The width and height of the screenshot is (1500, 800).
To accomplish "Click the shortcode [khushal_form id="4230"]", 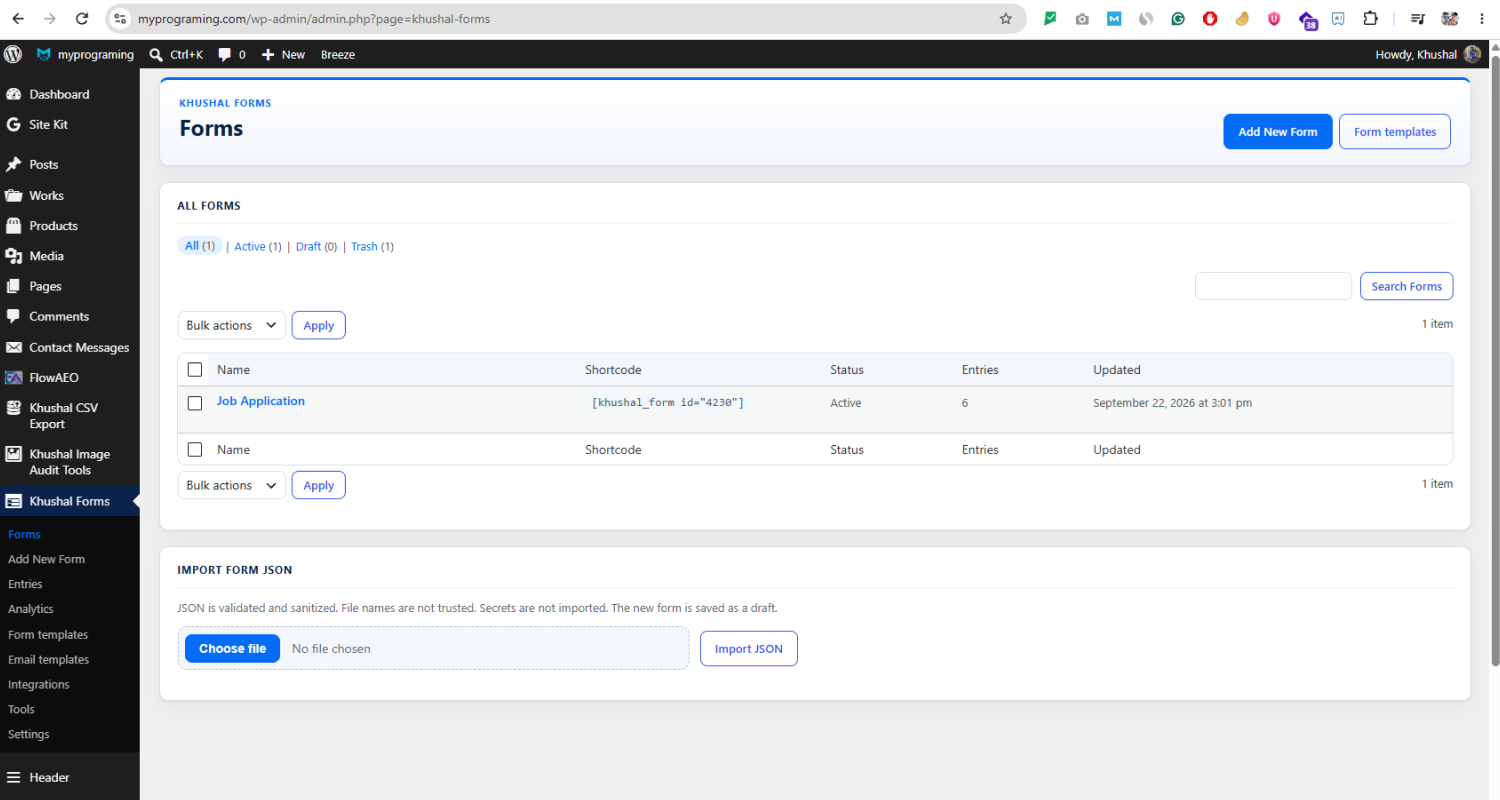I will point(668,402).
